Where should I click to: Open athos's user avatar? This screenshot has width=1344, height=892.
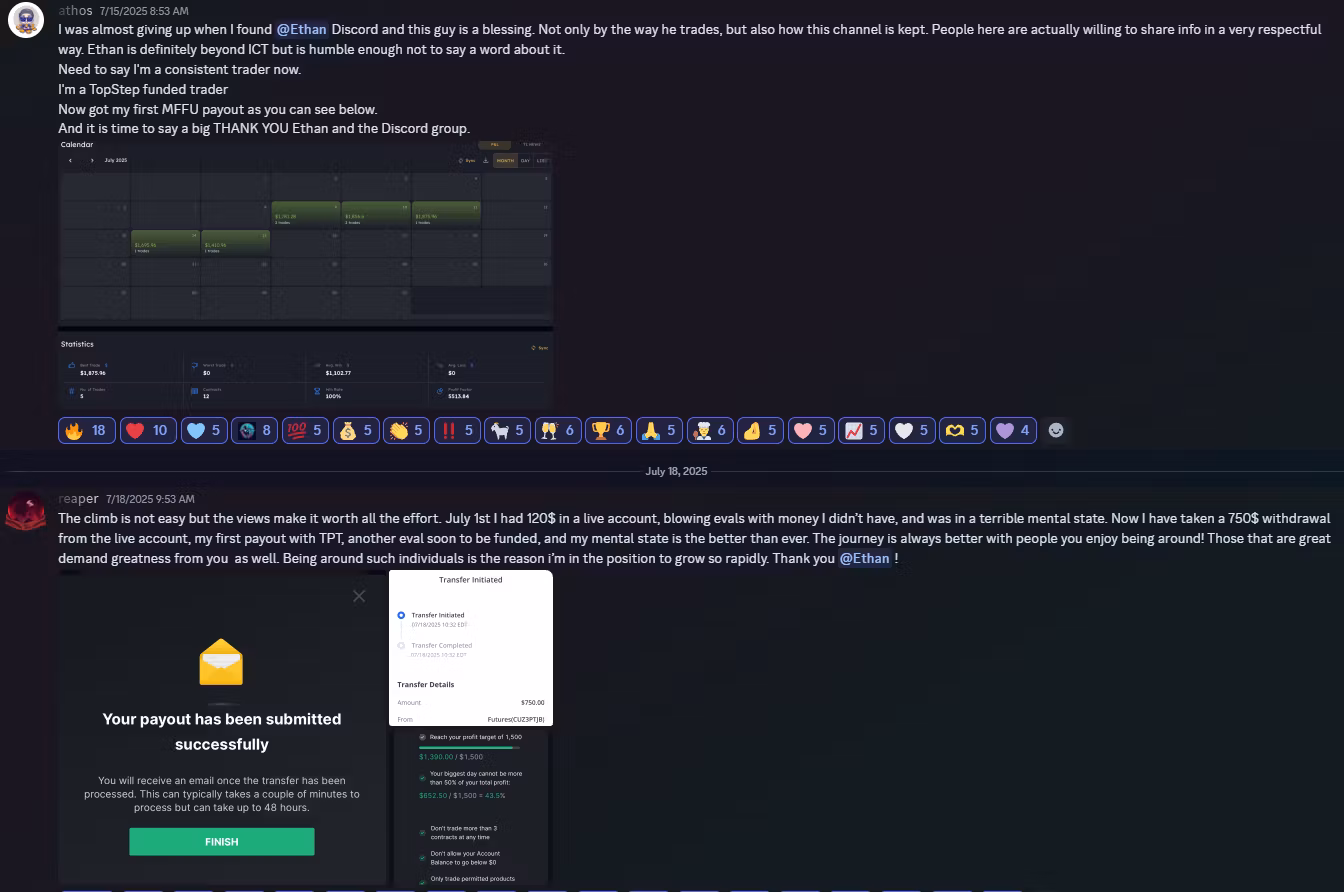(25, 21)
